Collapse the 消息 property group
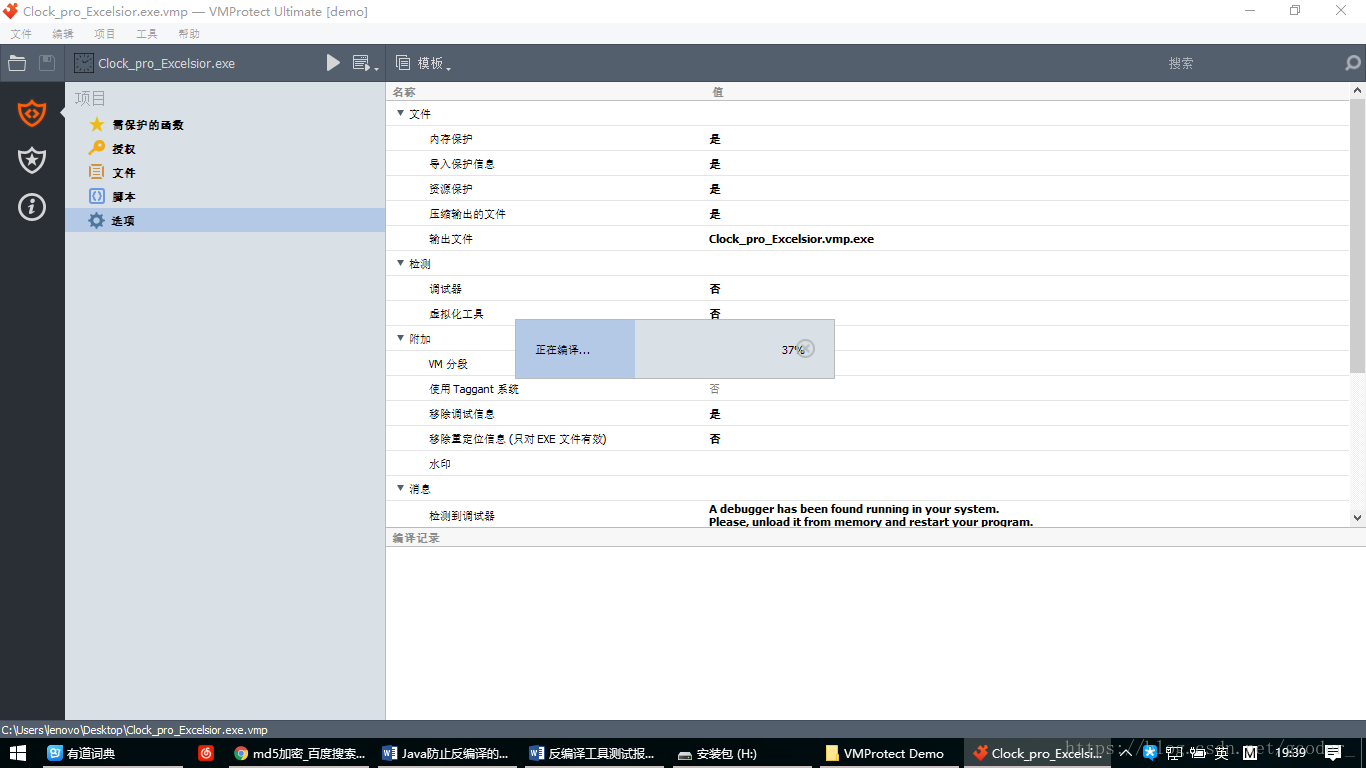 [x=401, y=488]
